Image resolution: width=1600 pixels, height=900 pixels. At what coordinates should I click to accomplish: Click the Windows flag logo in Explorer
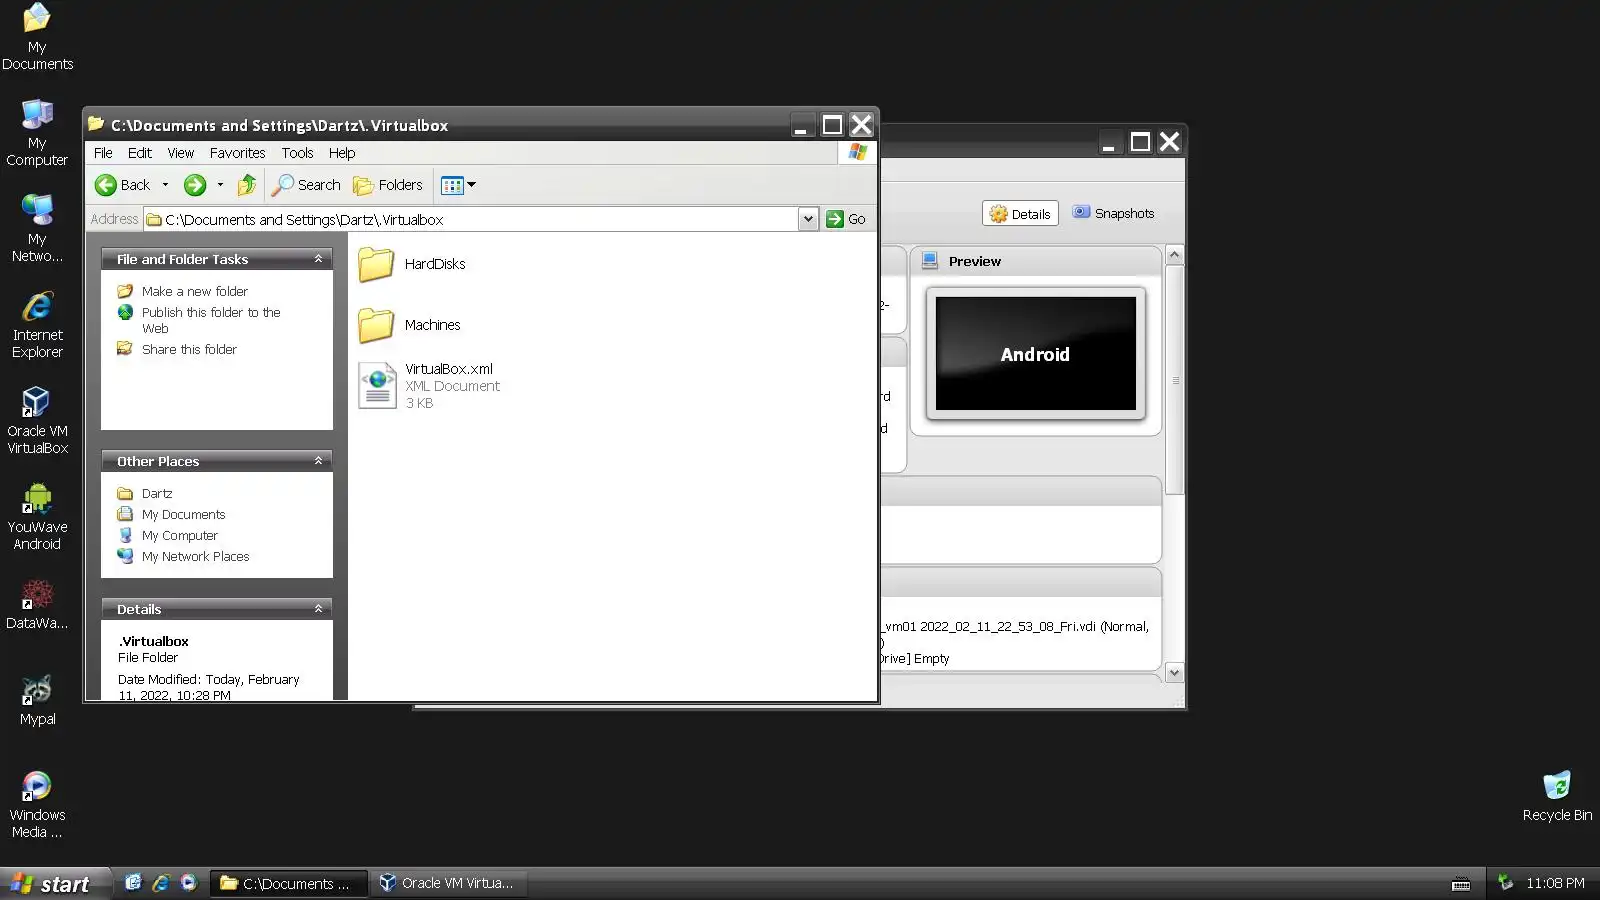coord(857,152)
